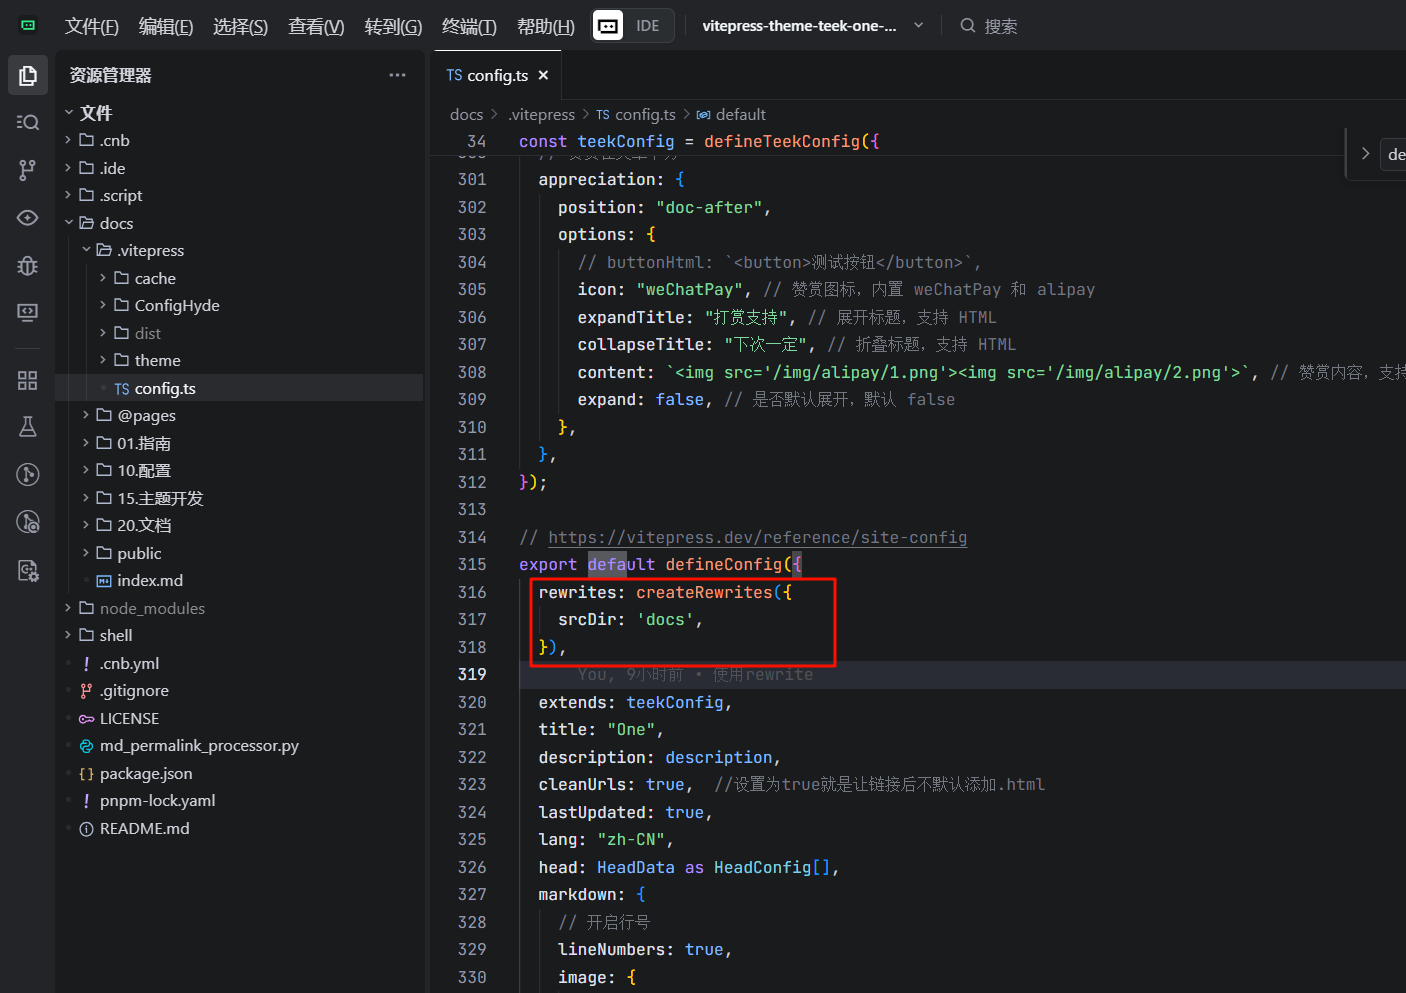Image resolution: width=1406 pixels, height=993 pixels.
Task: Click the green logo icon at top left
Action: (x=28, y=25)
